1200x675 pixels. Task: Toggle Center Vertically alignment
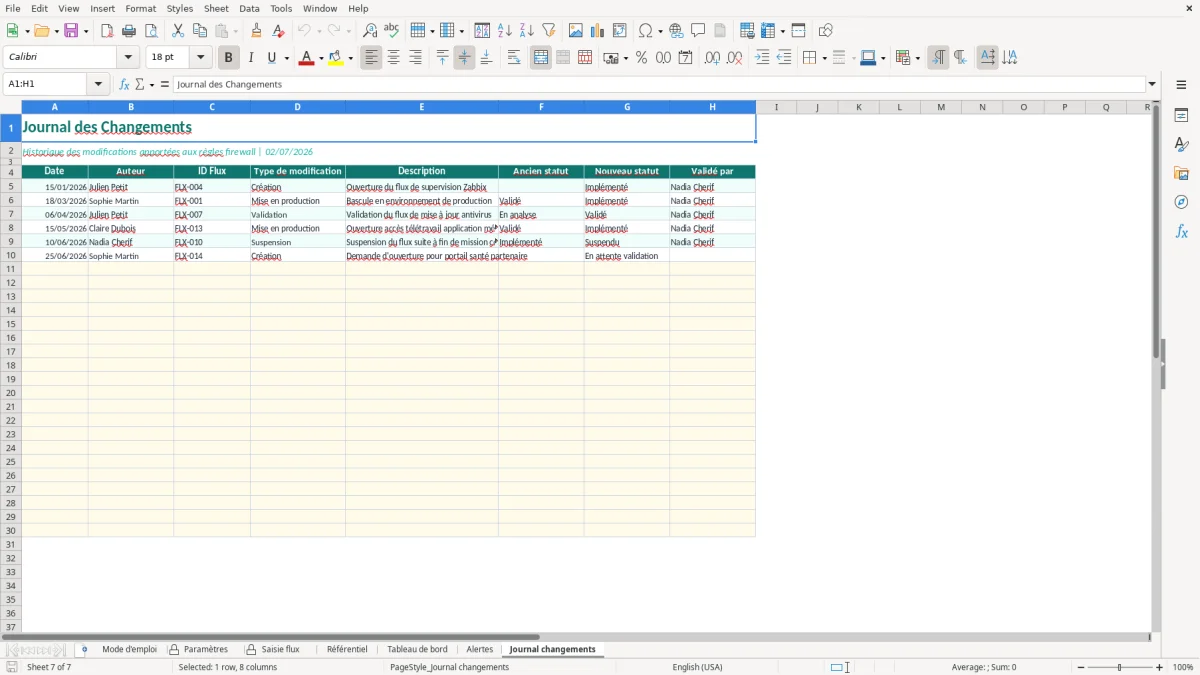464,58
